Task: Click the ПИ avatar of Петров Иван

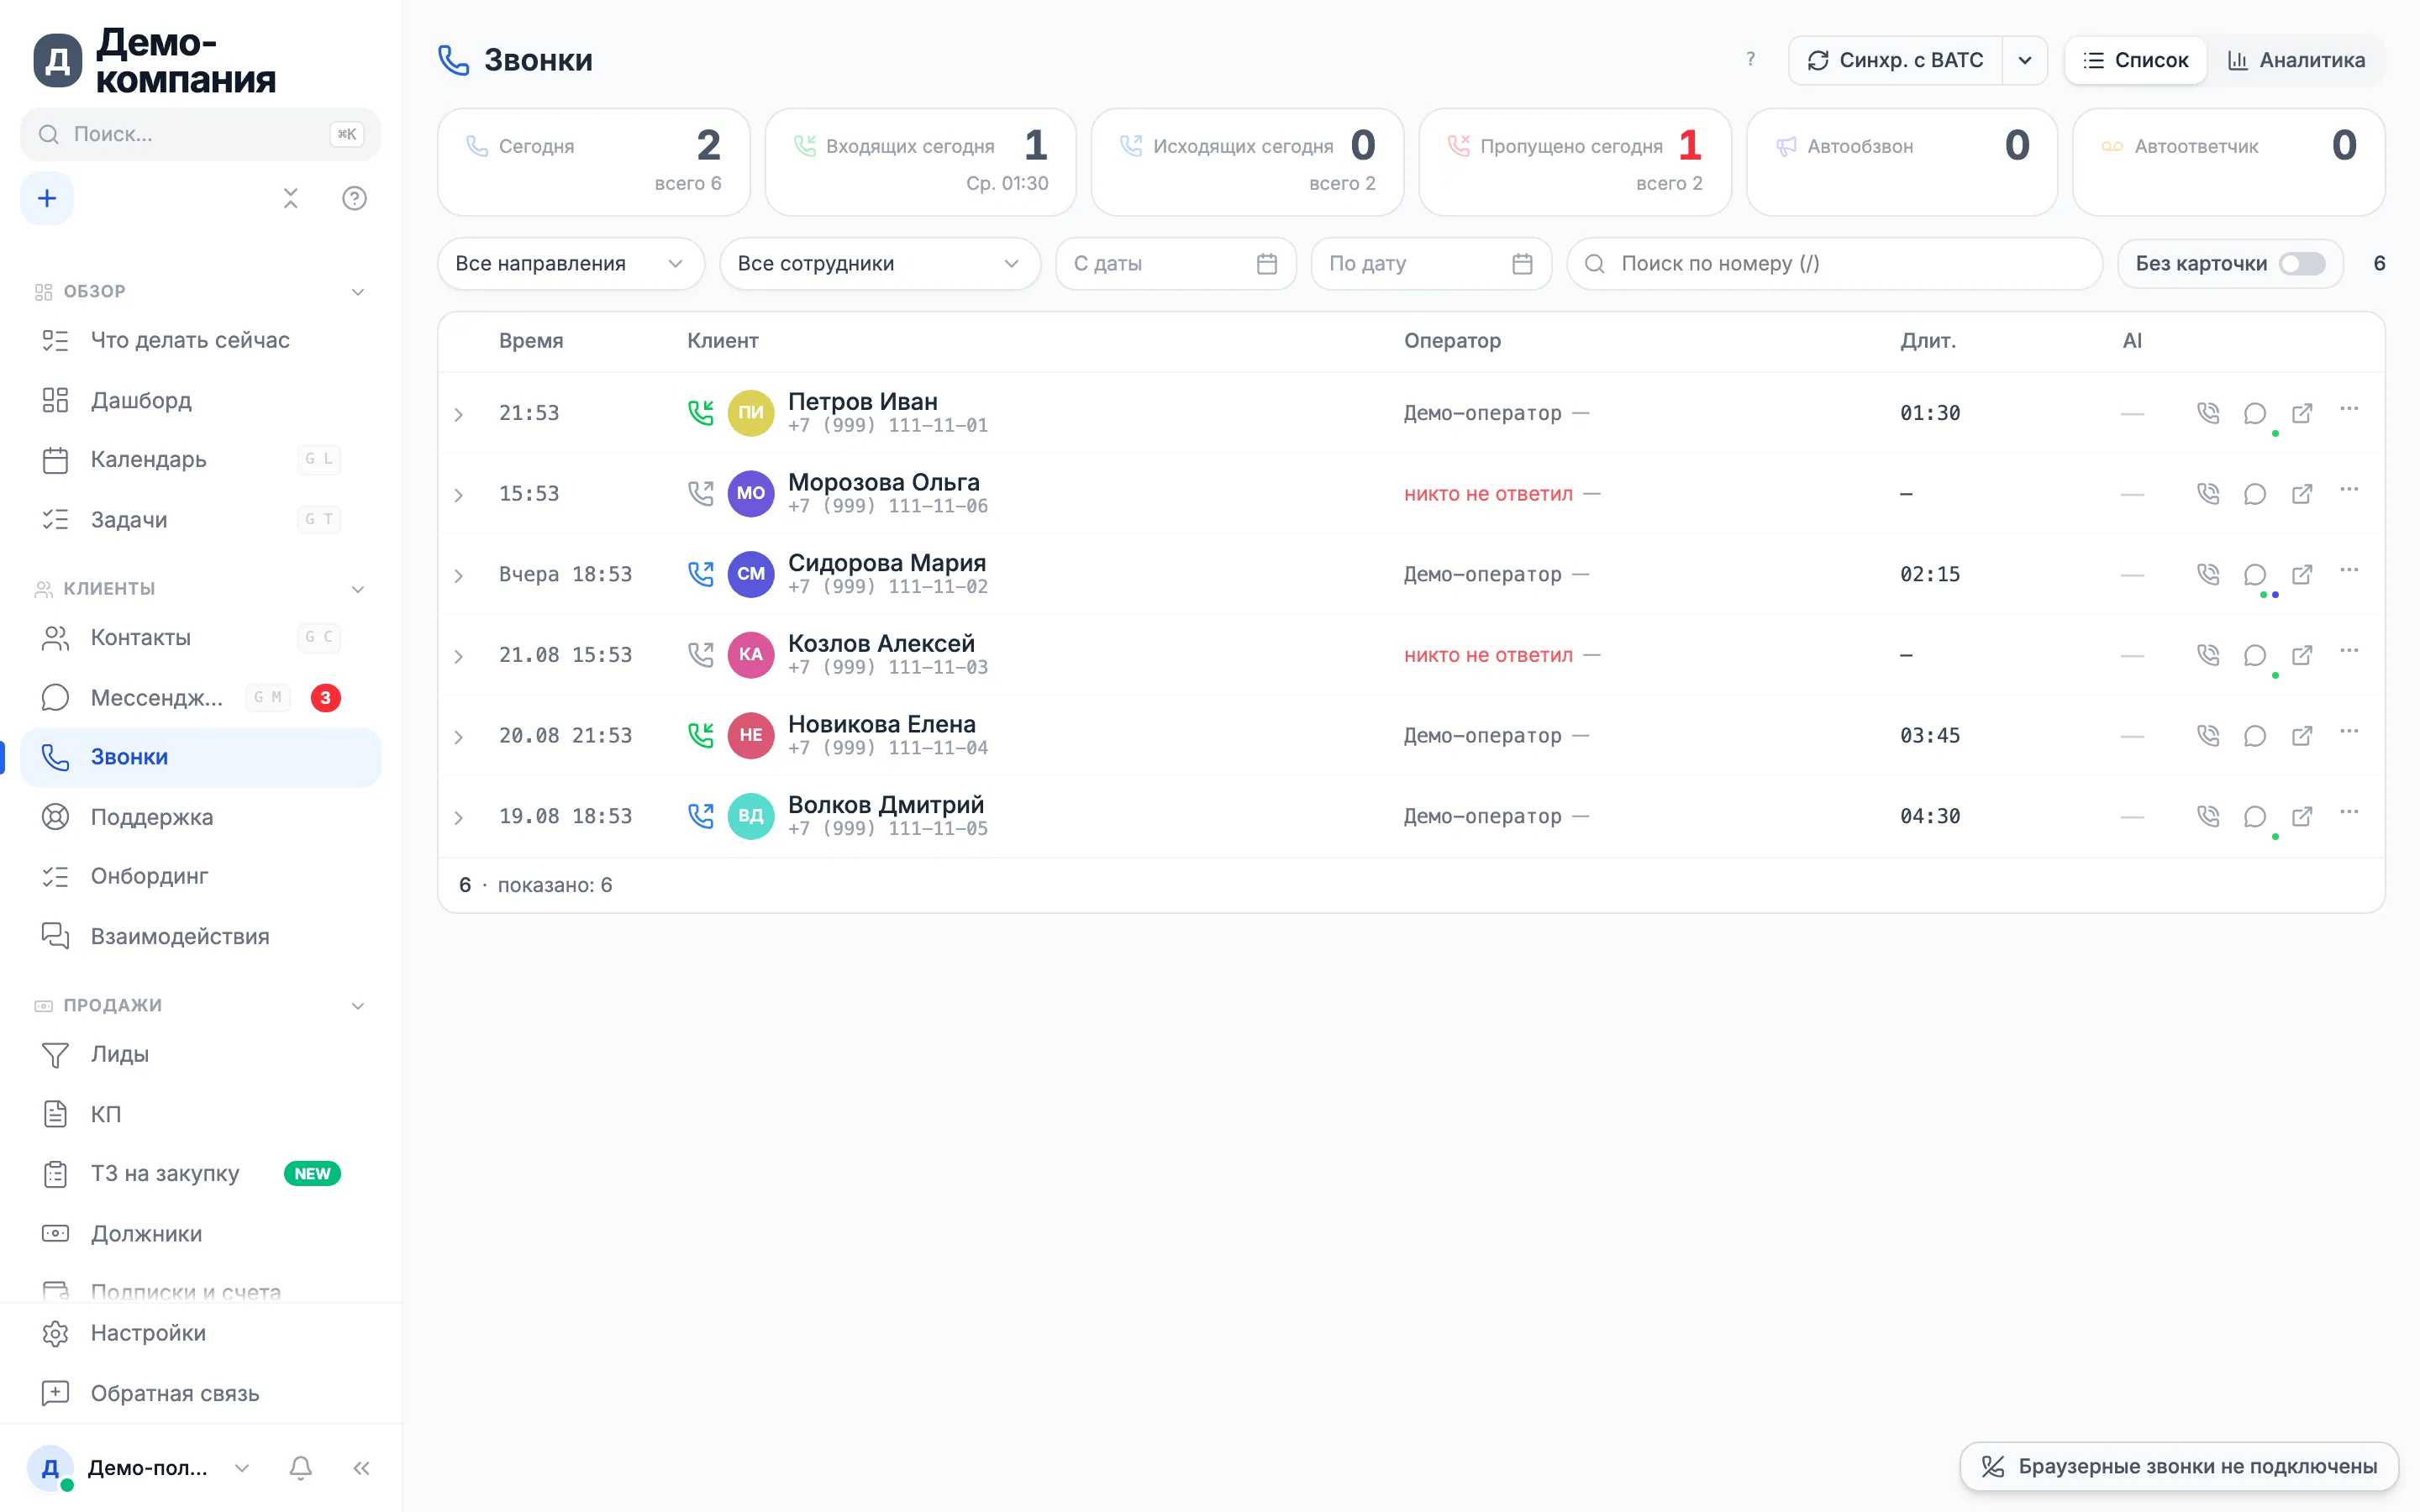Action: point(750,413)
